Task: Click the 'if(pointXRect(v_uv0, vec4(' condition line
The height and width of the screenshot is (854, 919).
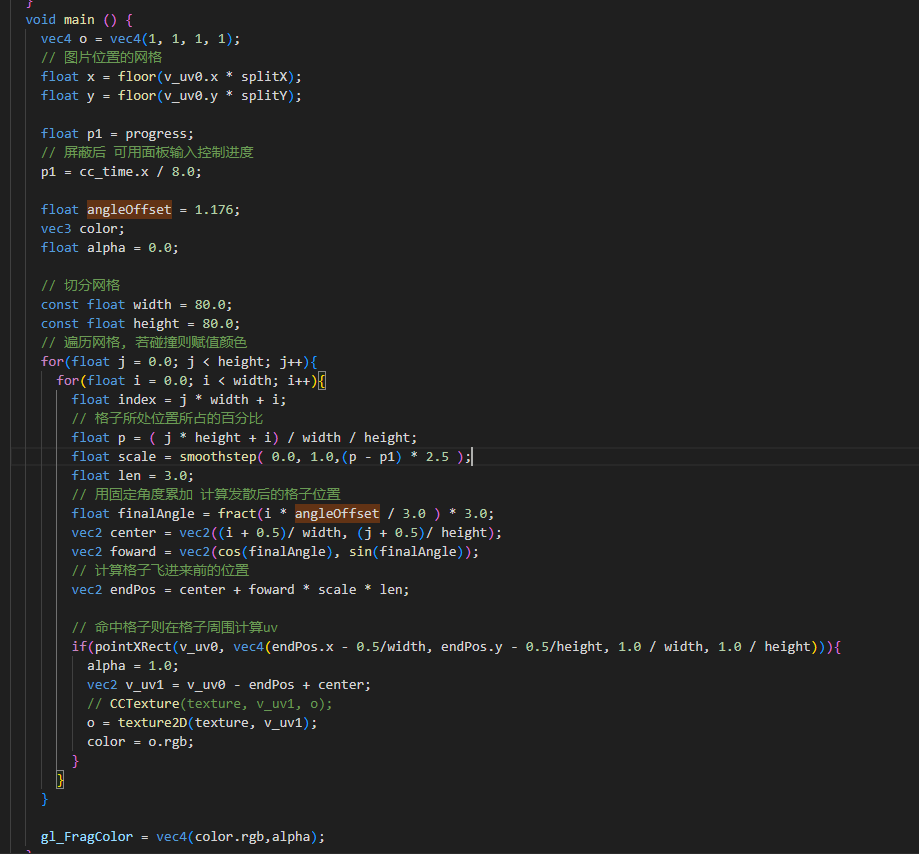Action: point(457,647)
